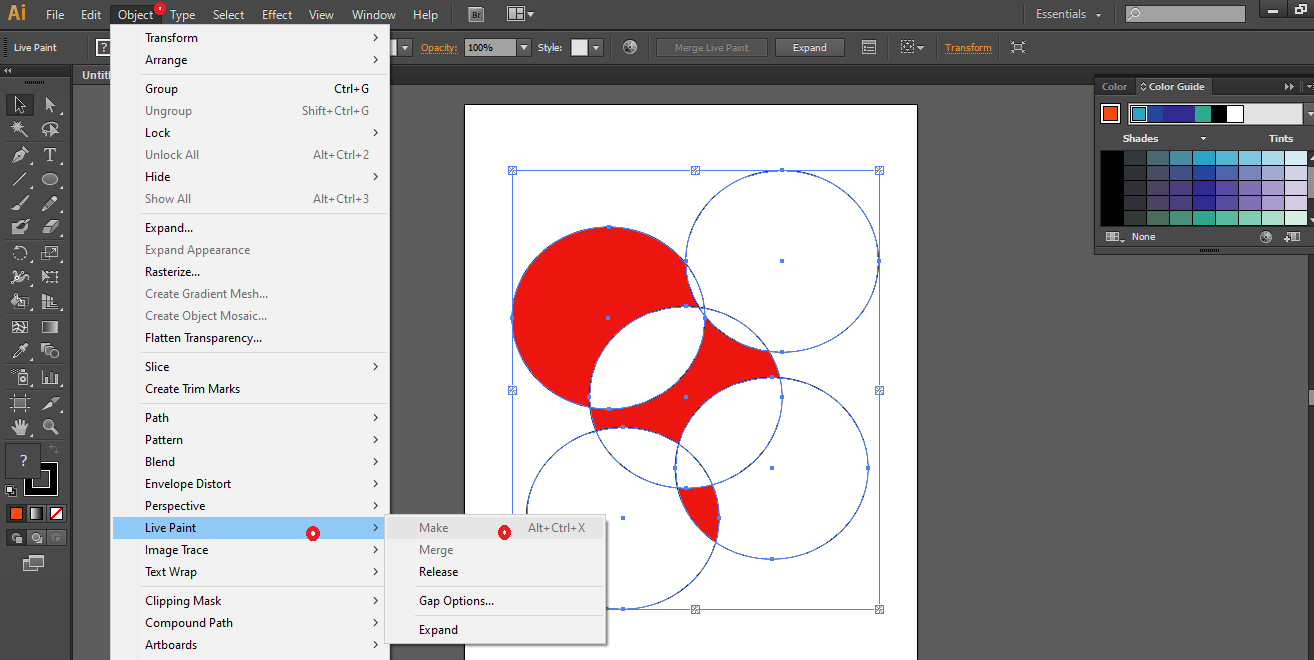
Task: Activate the Eyedropper tool
Action: 19,351
